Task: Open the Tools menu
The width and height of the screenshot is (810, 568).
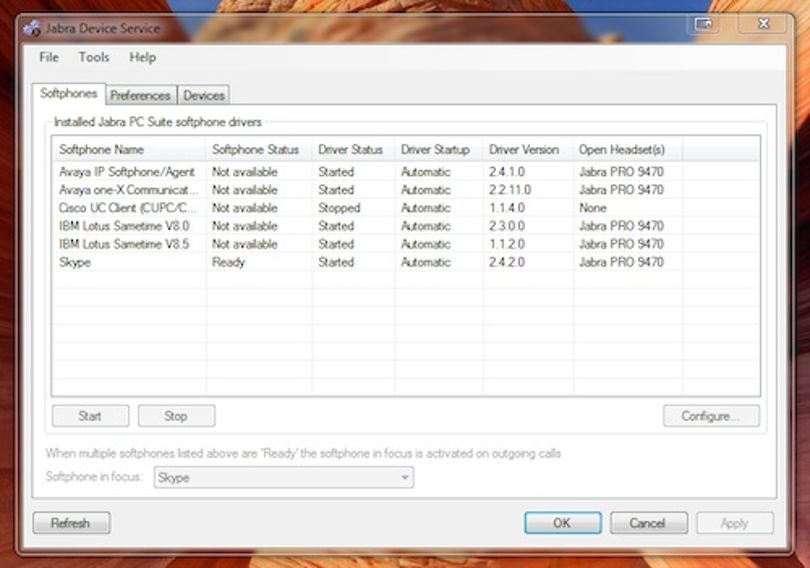Action: tap(94, 57)
